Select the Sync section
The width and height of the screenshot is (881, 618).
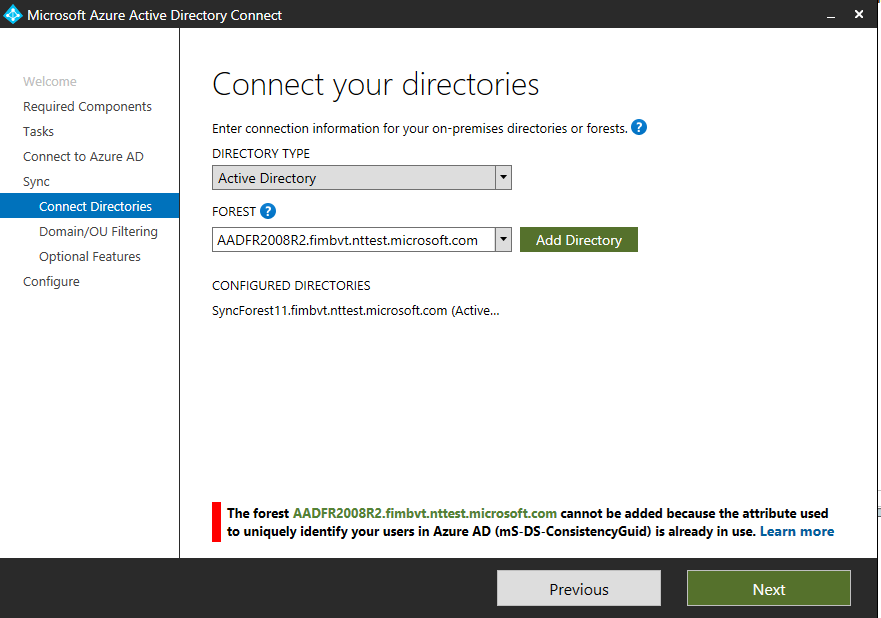pos(36,181)
